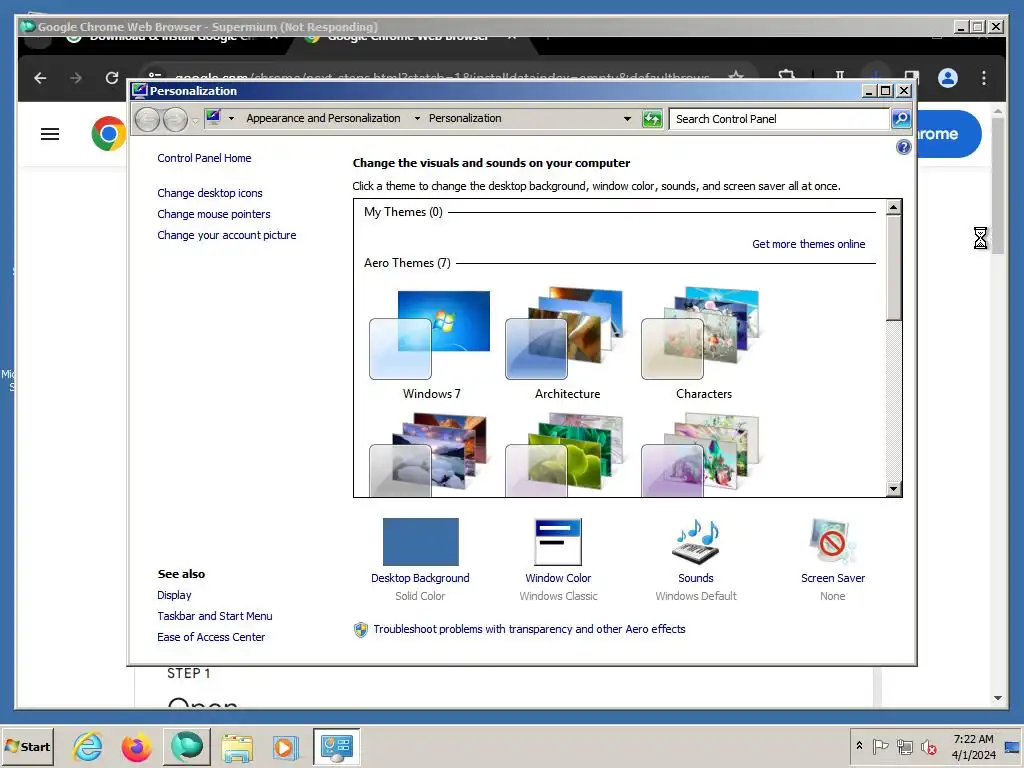Click the themes list scroll down arrow

tap(893, 488)
